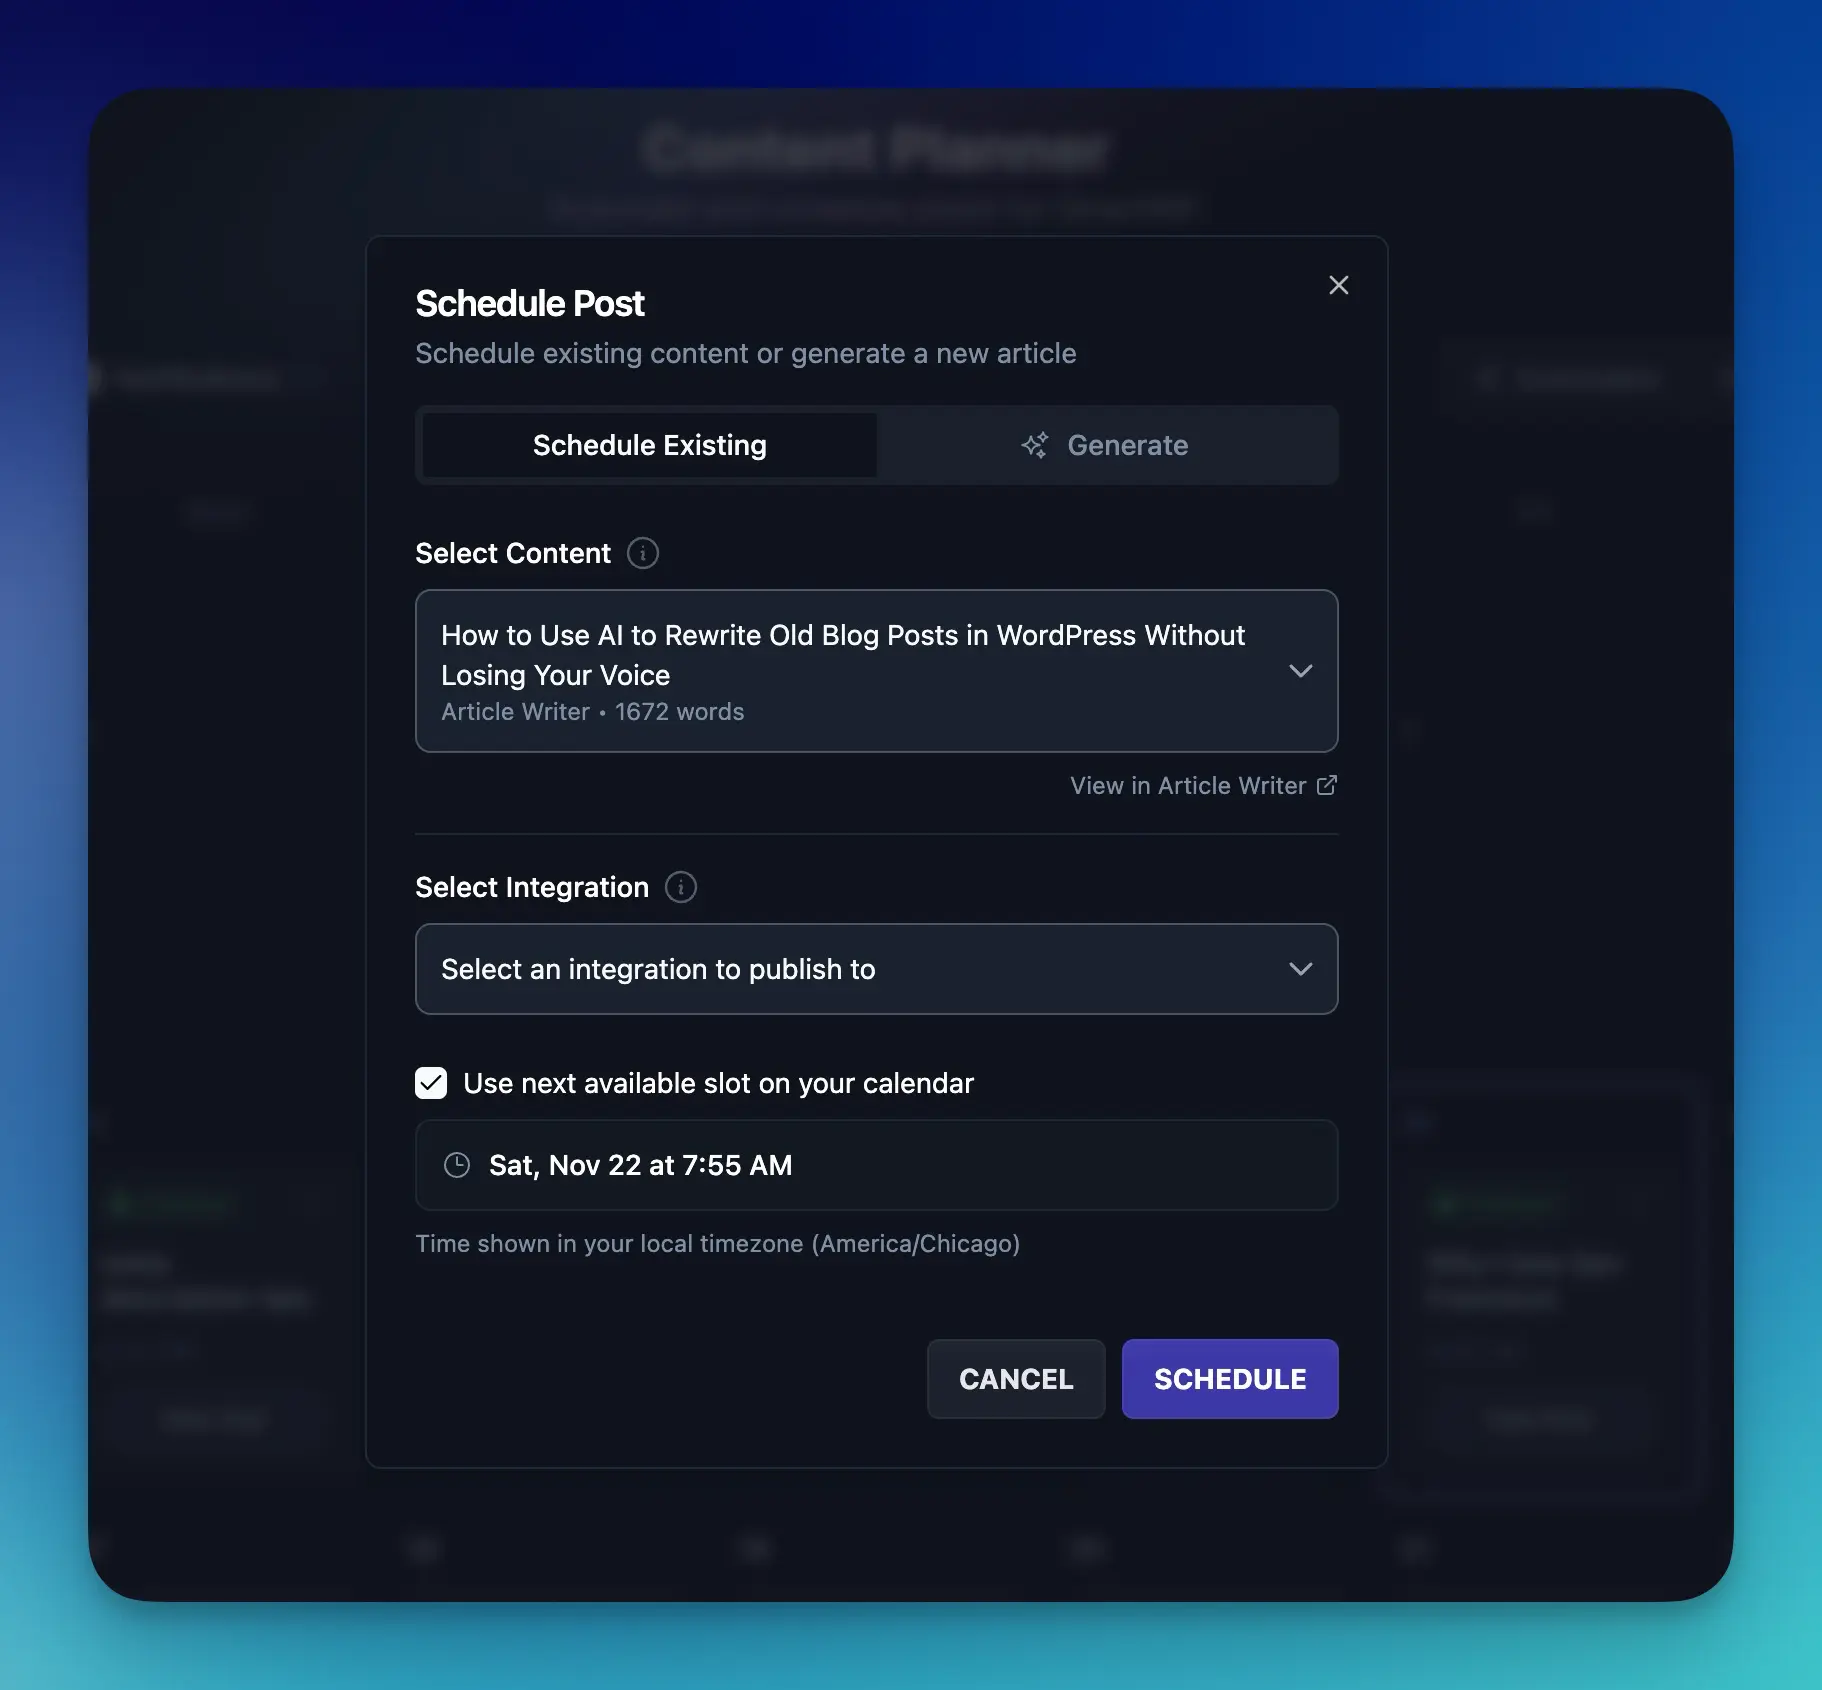Expand the selected content dropdown chevron
The height and width of the screenshot is (1690, 1822).
pos(1301,671)
